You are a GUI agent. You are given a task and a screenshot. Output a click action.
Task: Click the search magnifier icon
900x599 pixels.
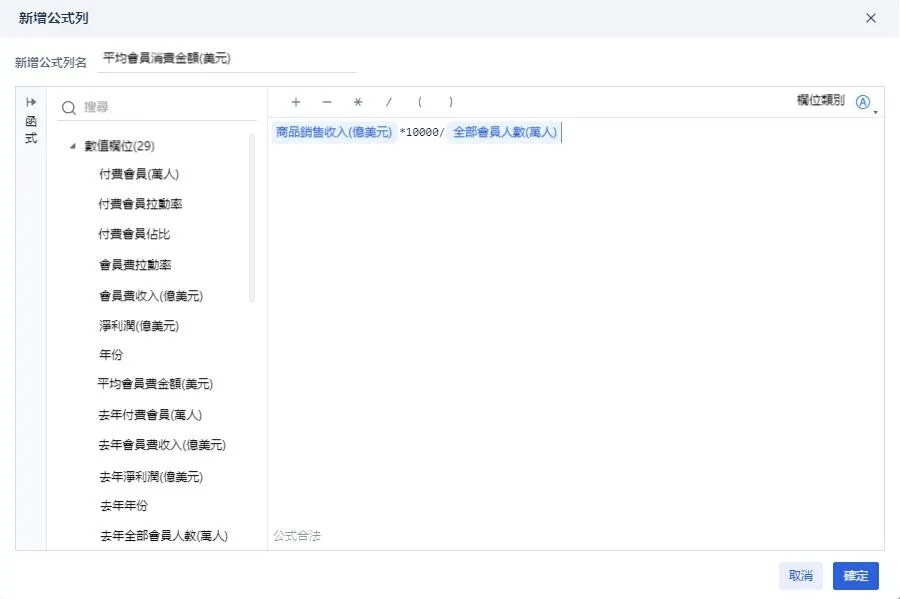(x=69, y=108)
